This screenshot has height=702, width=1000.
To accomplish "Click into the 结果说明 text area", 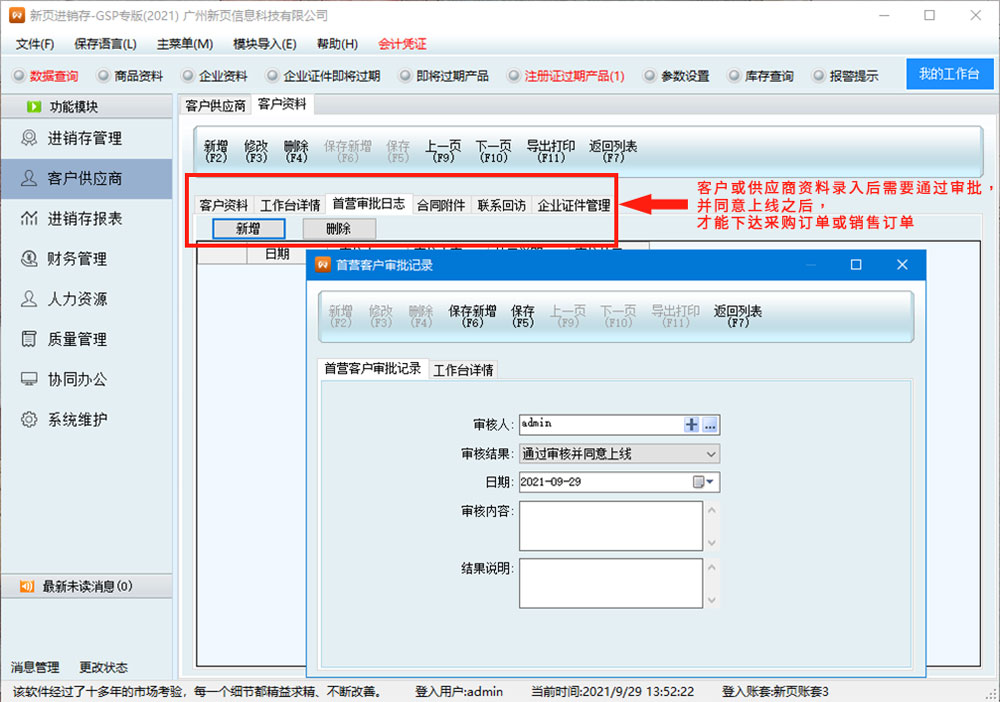I will (x=611, y=583).
